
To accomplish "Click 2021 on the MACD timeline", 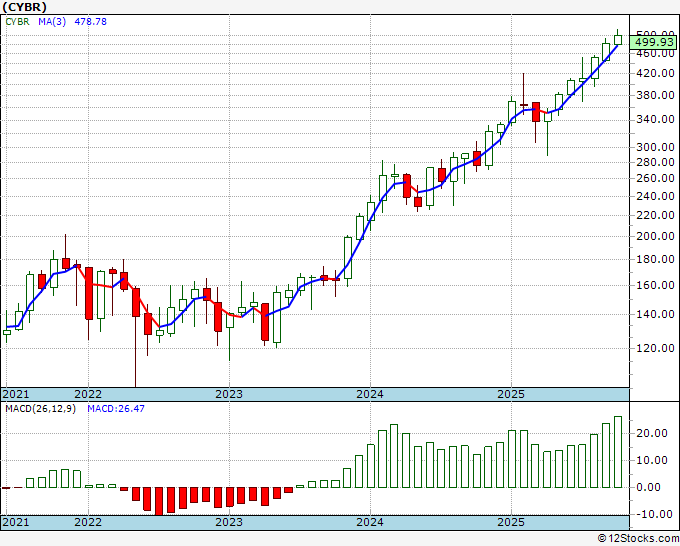I will pyautogui.click(x=16, y=522).
